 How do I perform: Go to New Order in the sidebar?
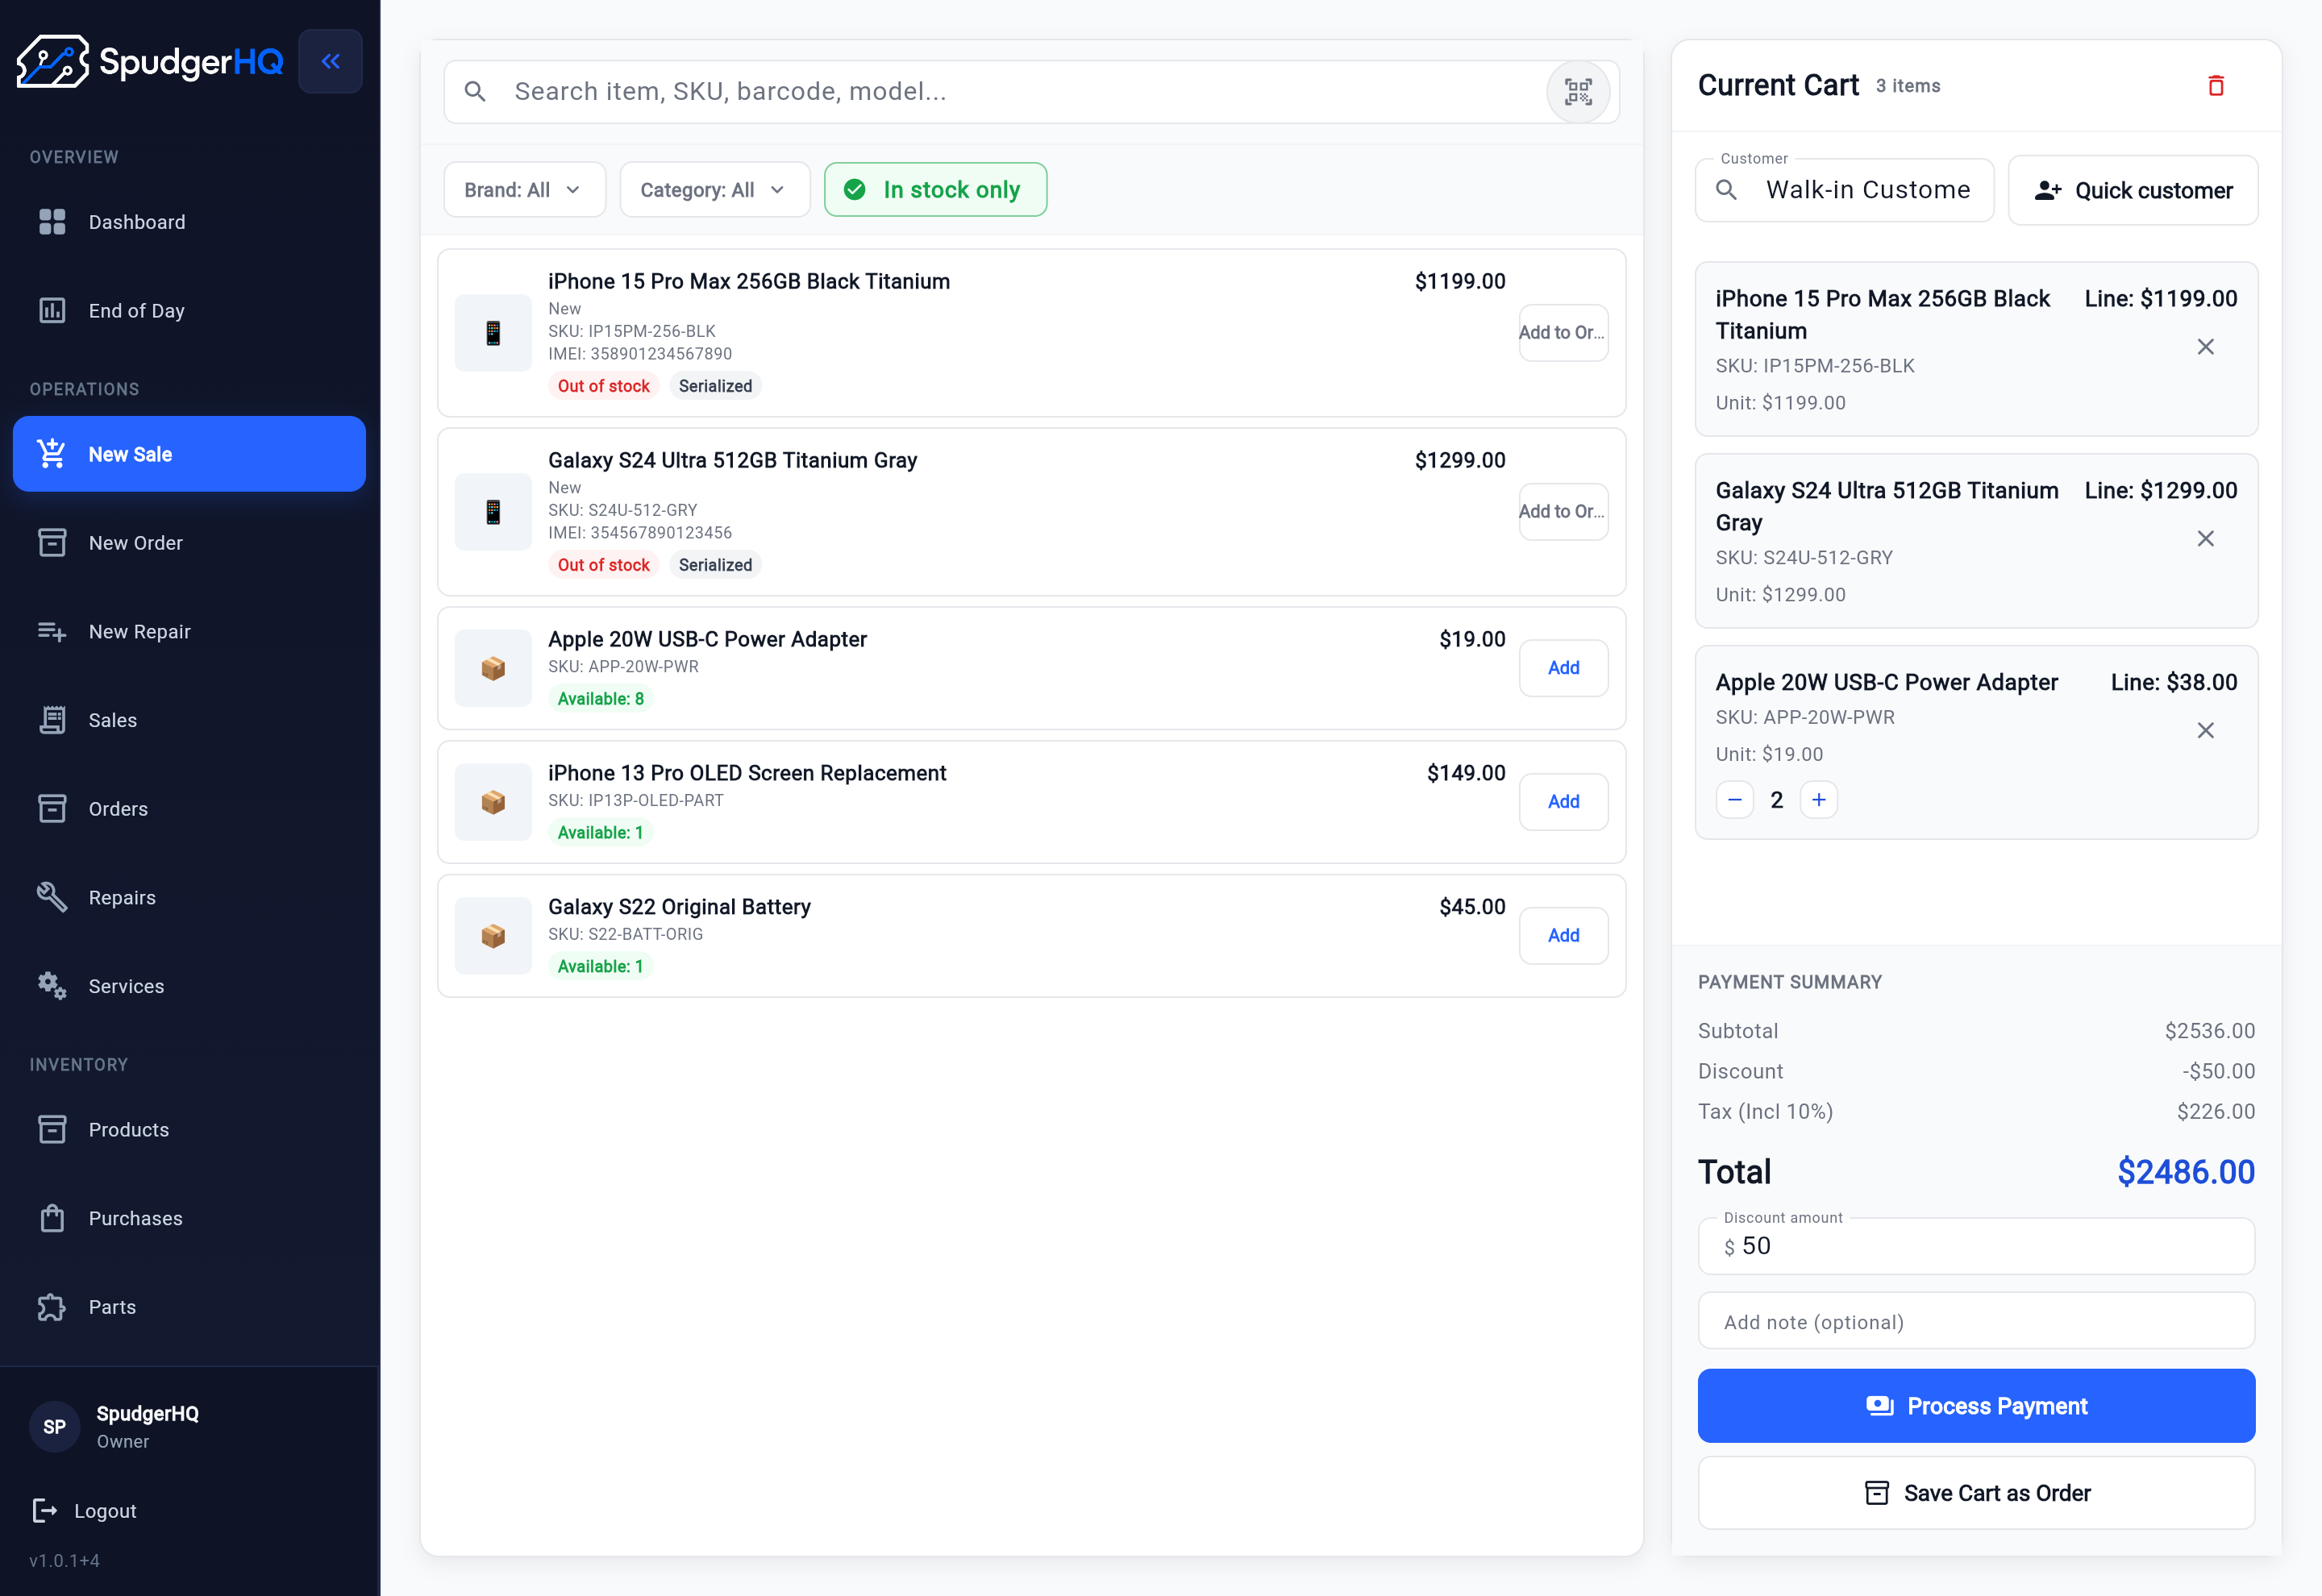pyautogui.click(x=189, y=543)
